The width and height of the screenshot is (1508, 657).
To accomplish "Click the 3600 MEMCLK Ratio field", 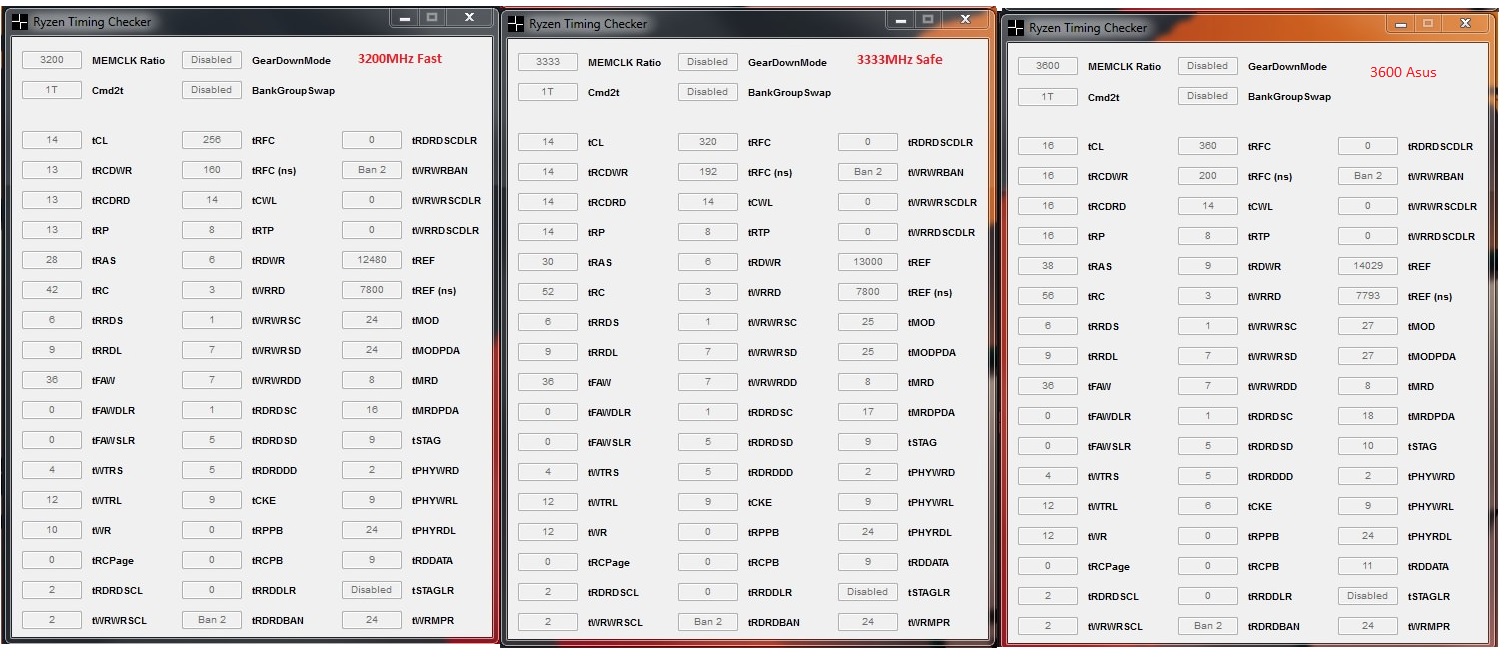I will [x=1048, y=66].
